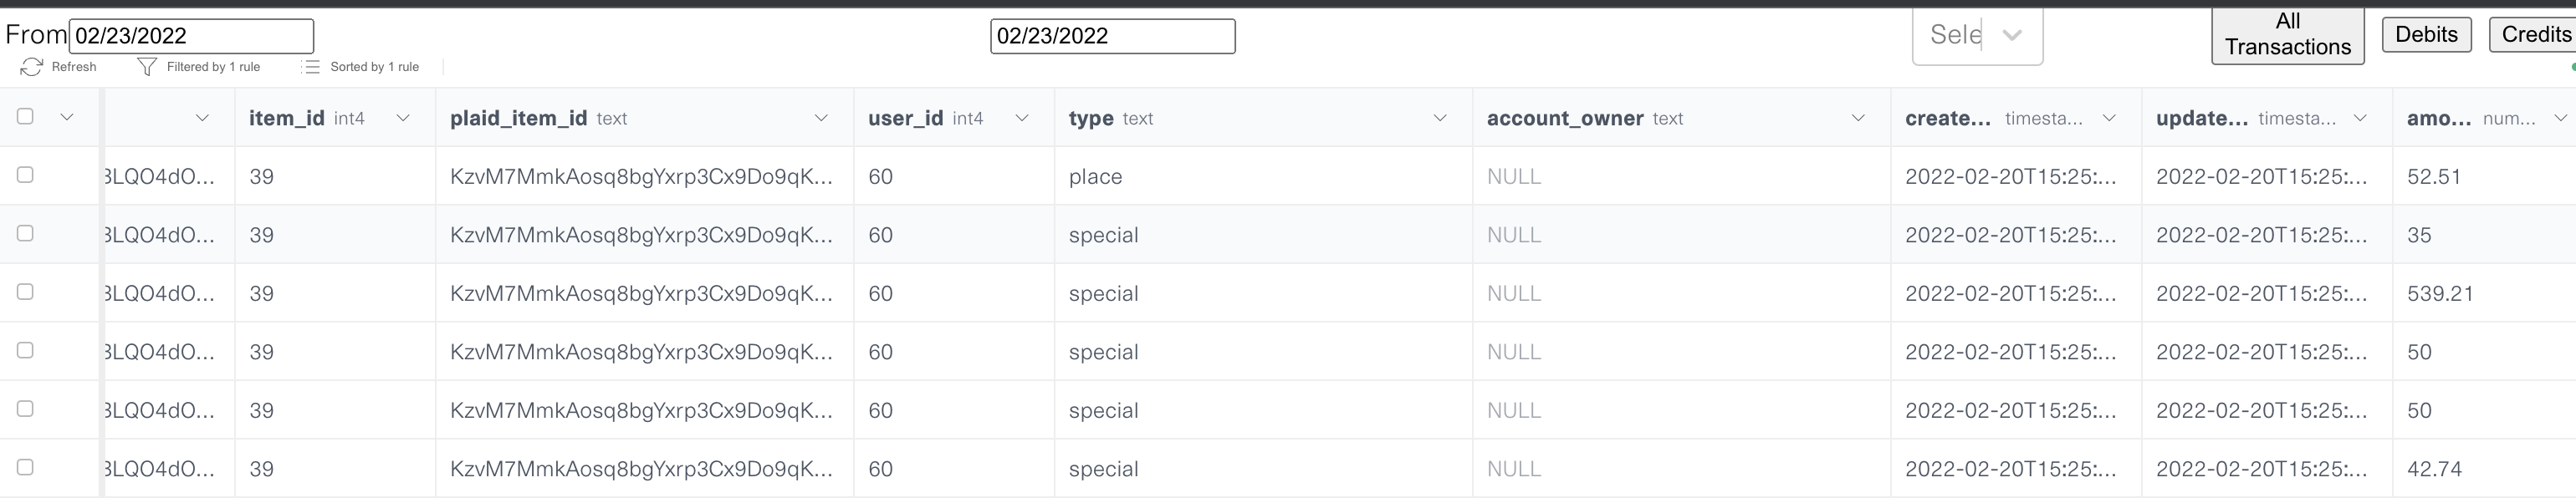Select checkbox for the 539.21 row
This screenshot has height=498, width=2576.
[25, 292]
